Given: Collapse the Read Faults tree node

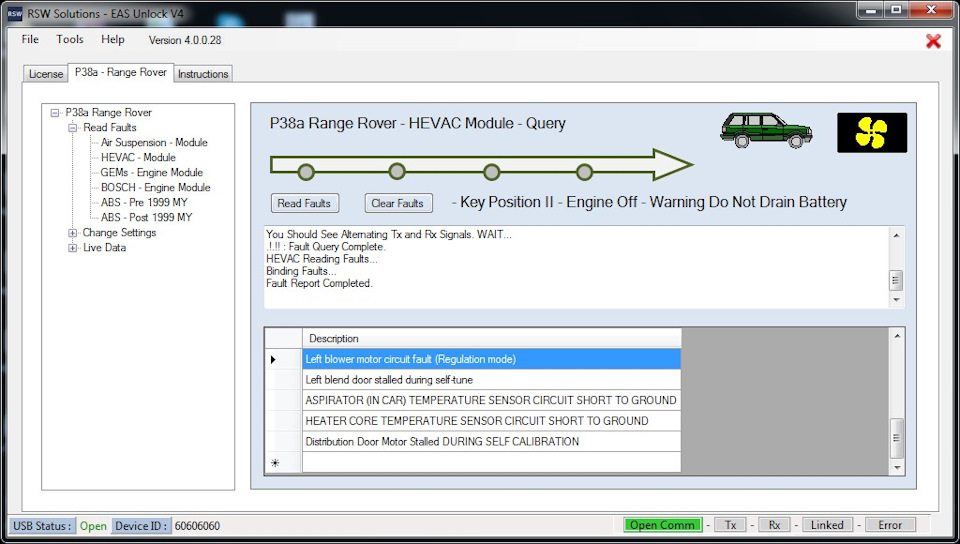Looking at the screenshot, I should (72, 127).
